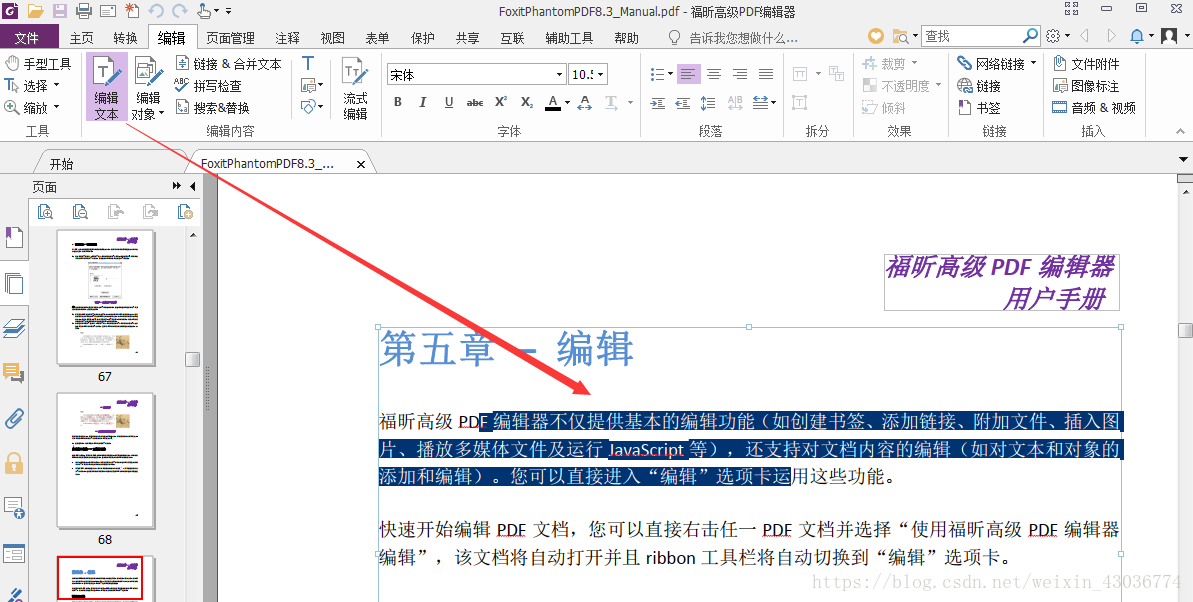Open the security lock panel
The image size is (1193, 602).
(x=14, y=463)
